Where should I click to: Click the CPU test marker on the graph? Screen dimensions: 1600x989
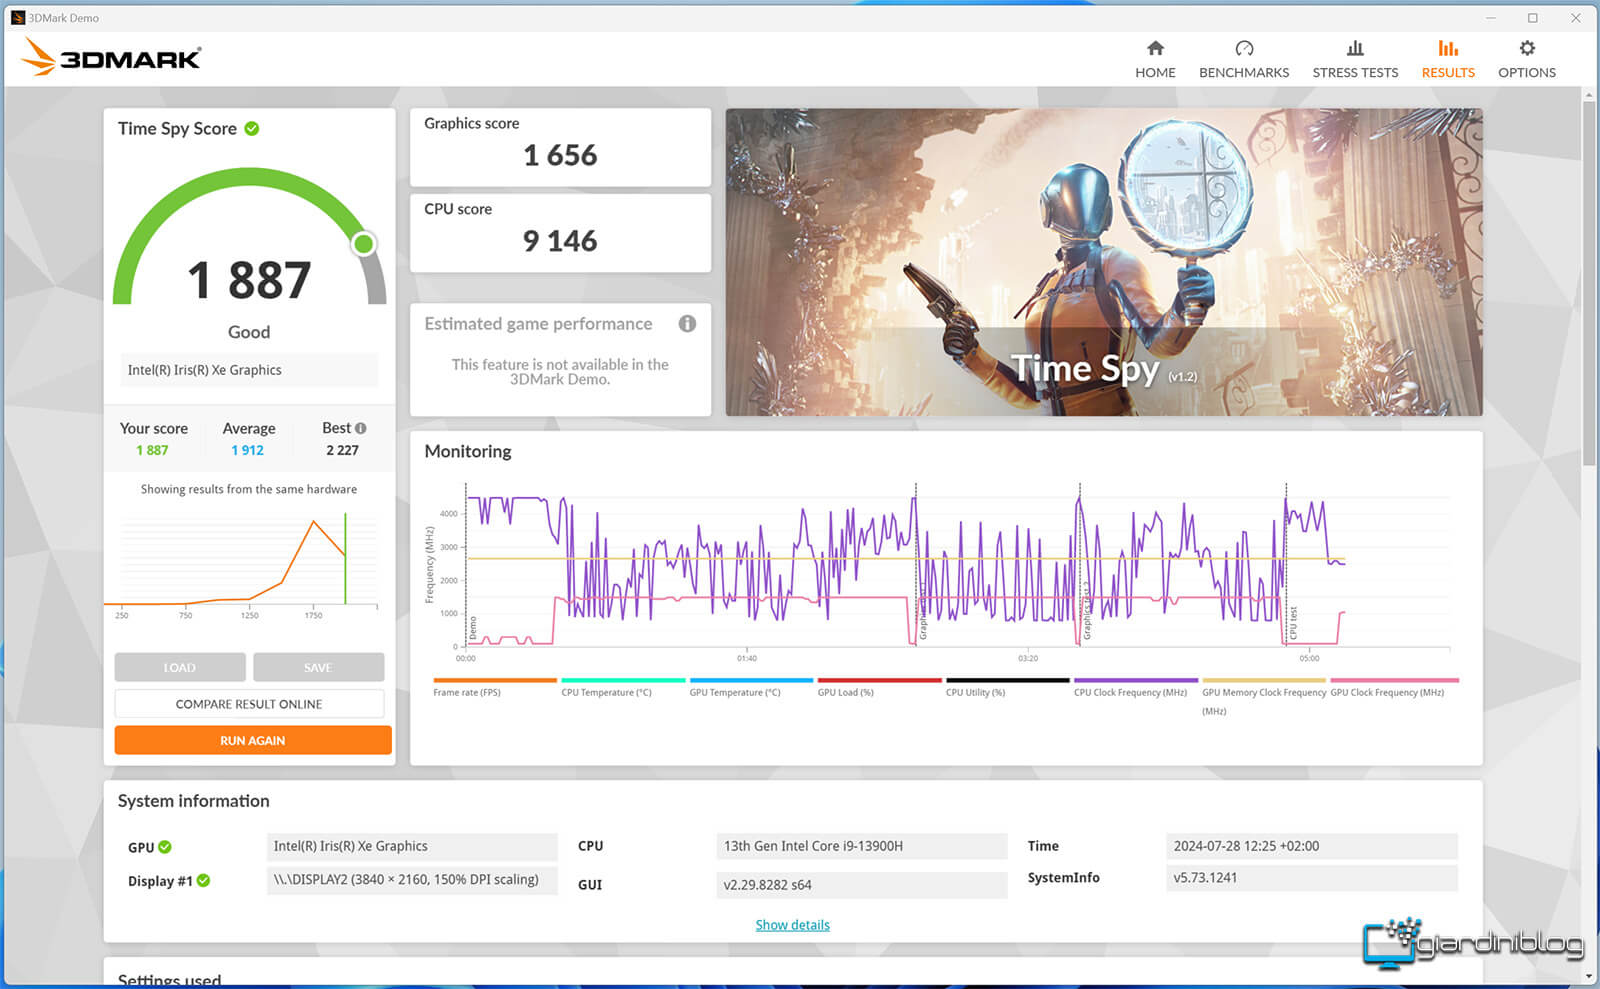[1293, 623]
